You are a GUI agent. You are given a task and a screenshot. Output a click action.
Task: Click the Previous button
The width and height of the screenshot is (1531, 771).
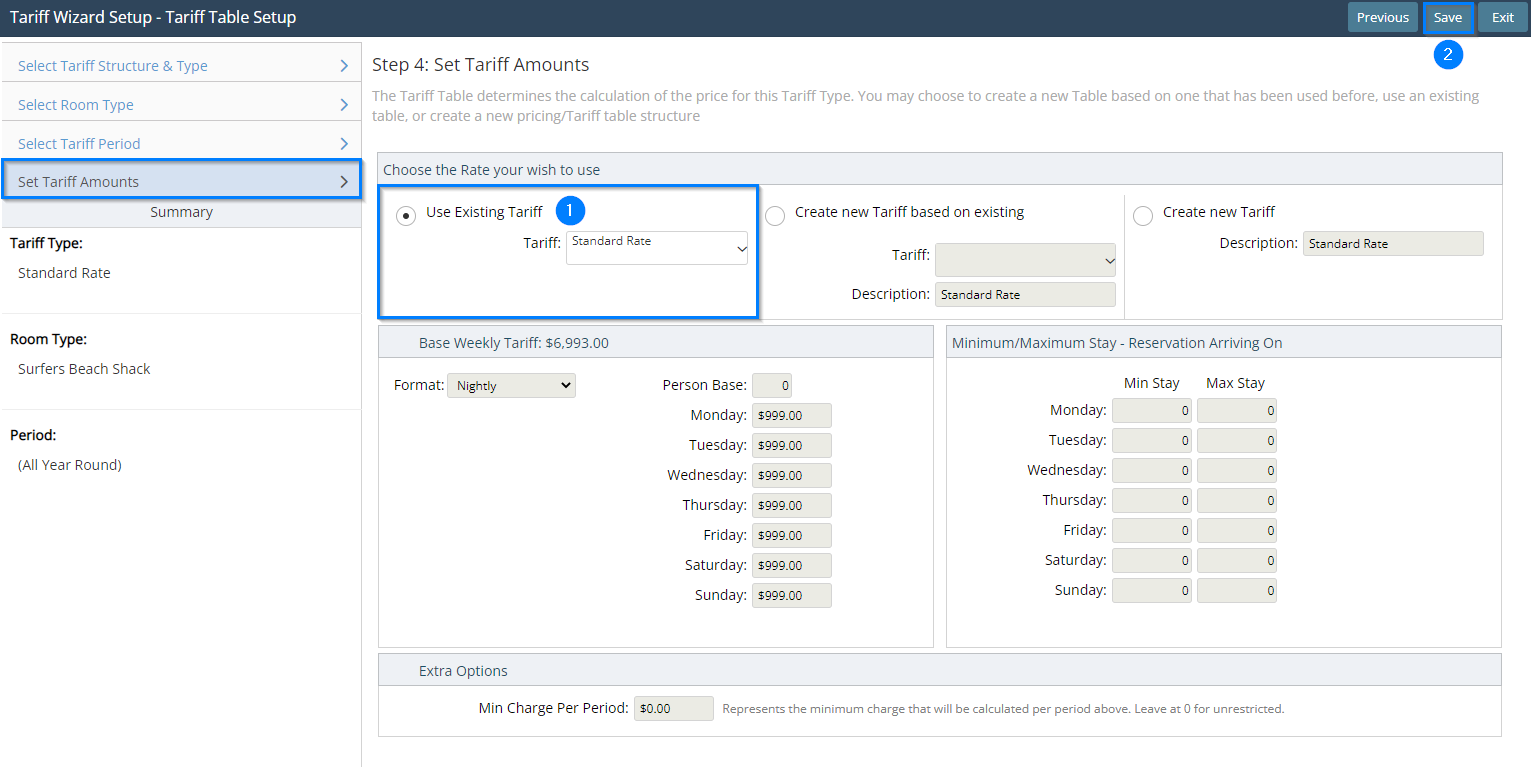1382,18
